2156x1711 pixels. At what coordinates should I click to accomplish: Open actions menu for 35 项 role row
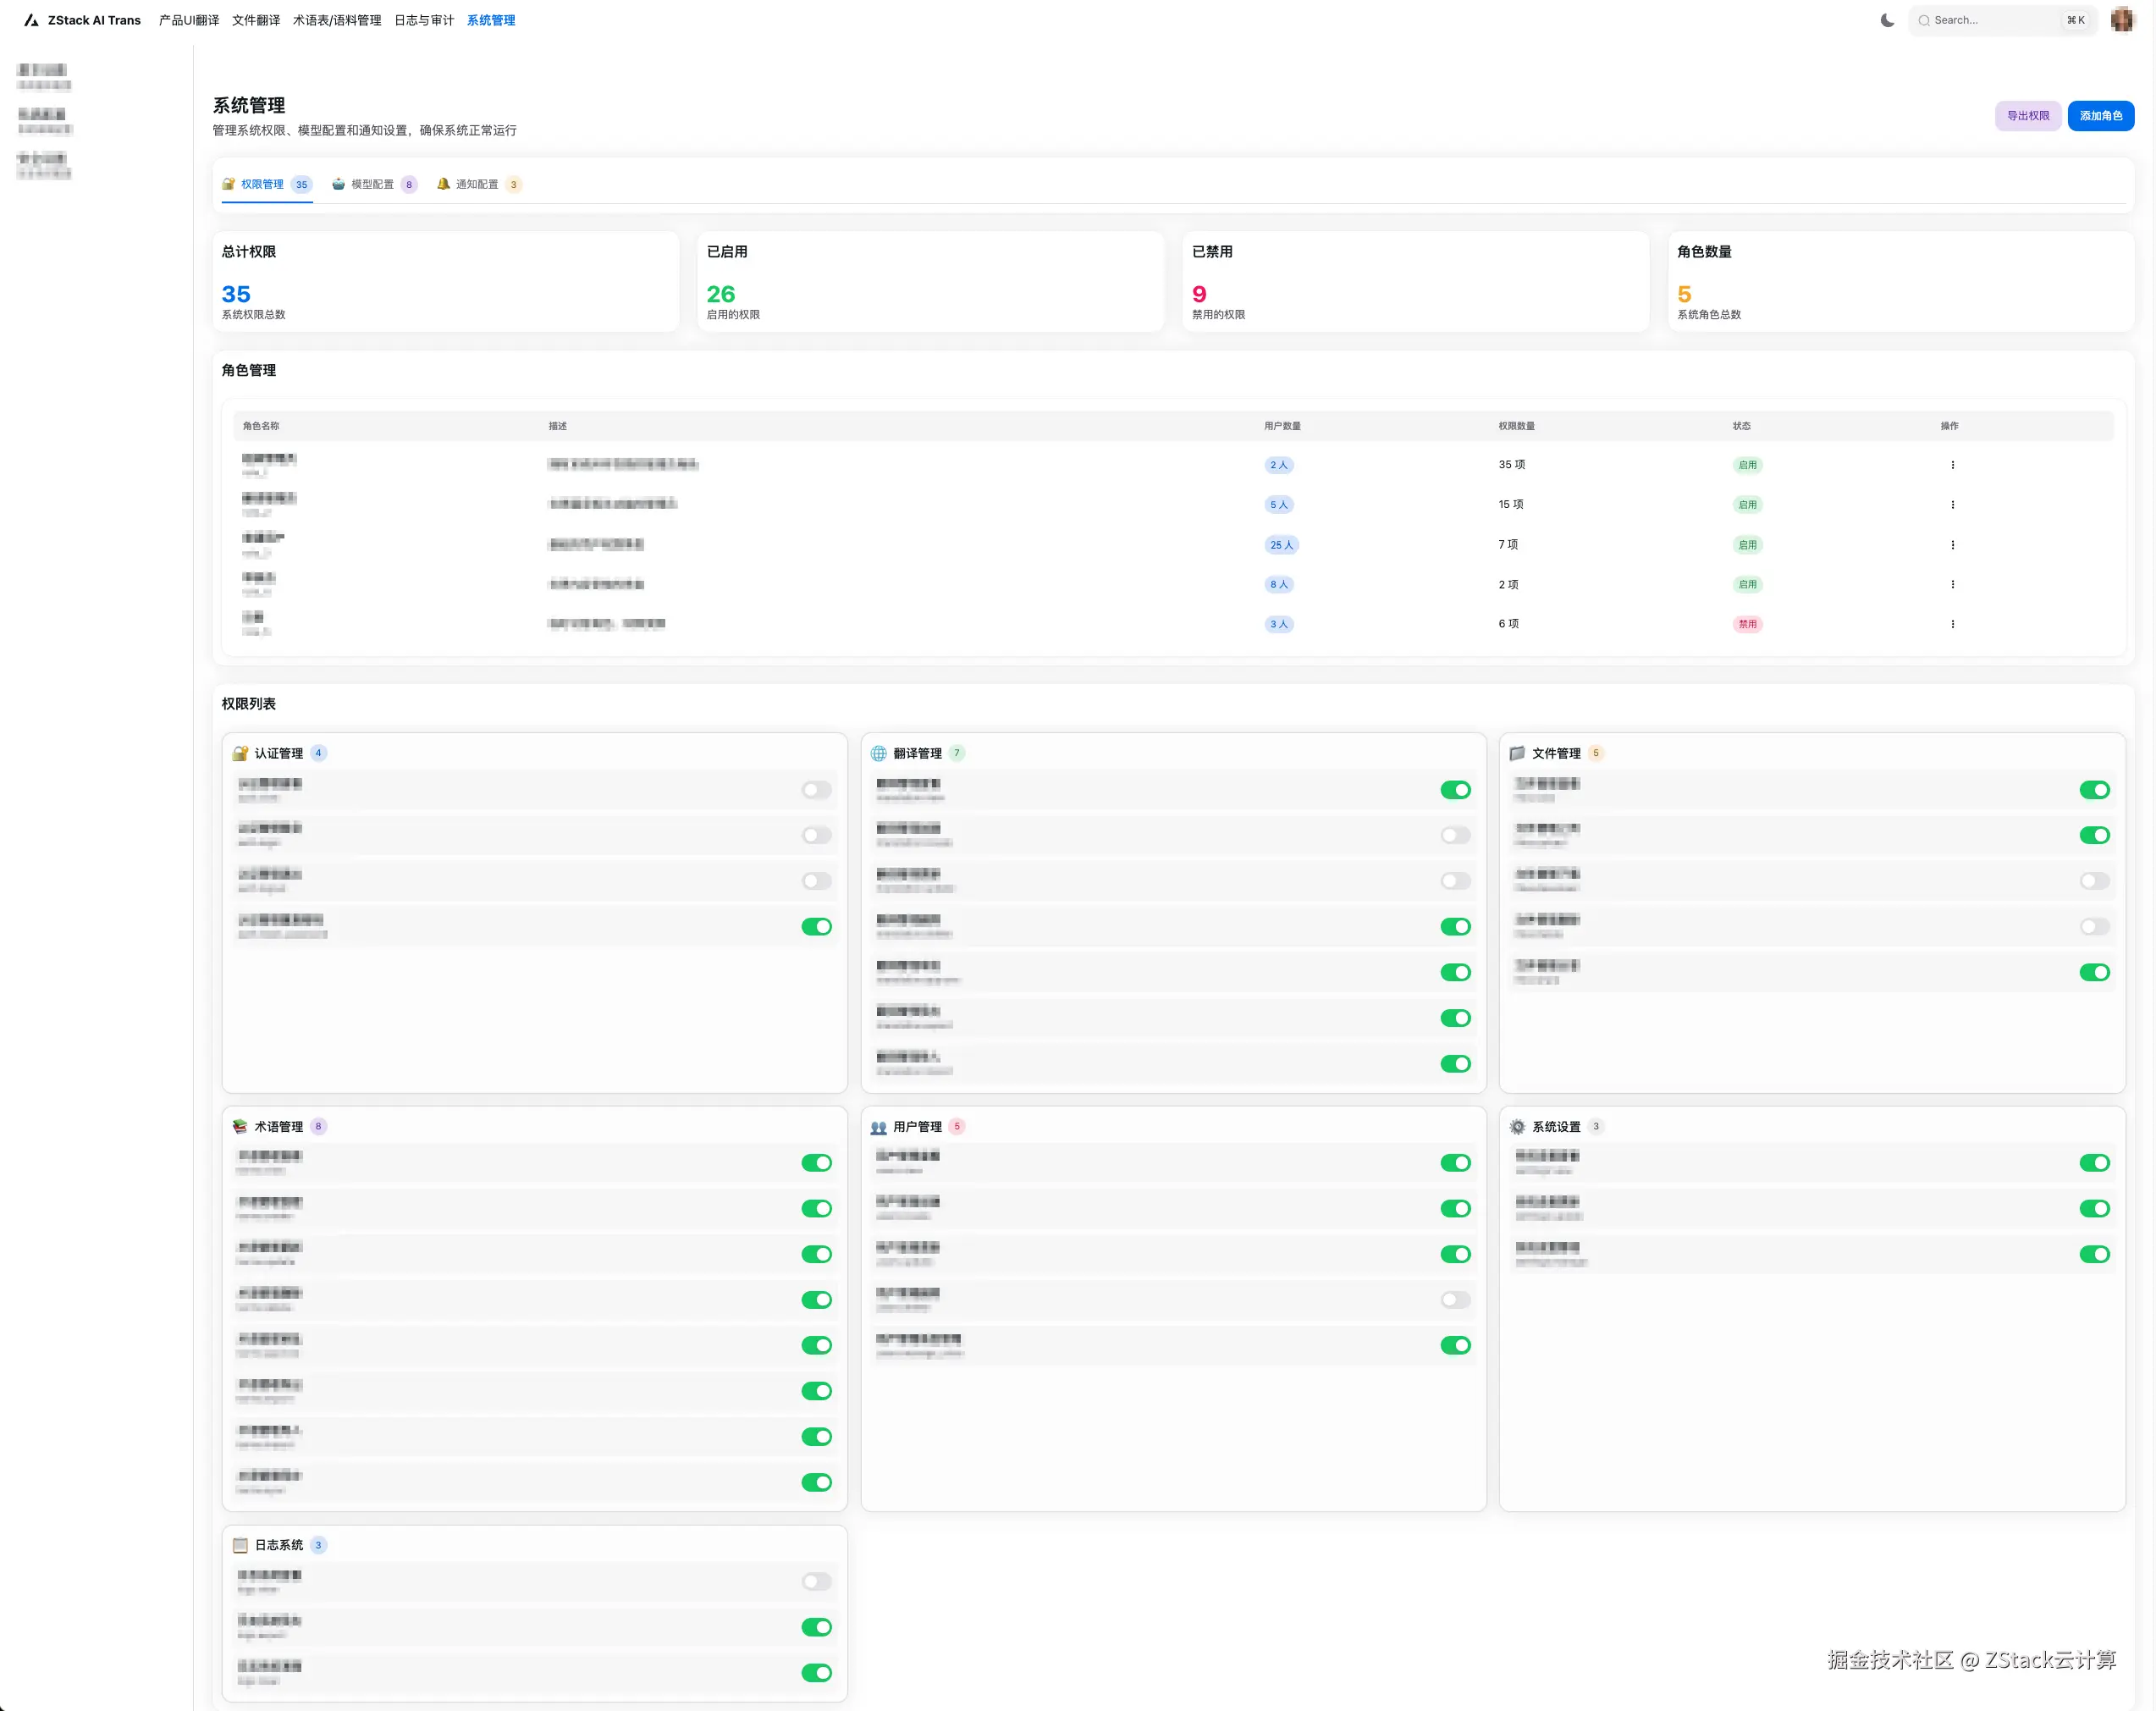tap(1952, 465)
